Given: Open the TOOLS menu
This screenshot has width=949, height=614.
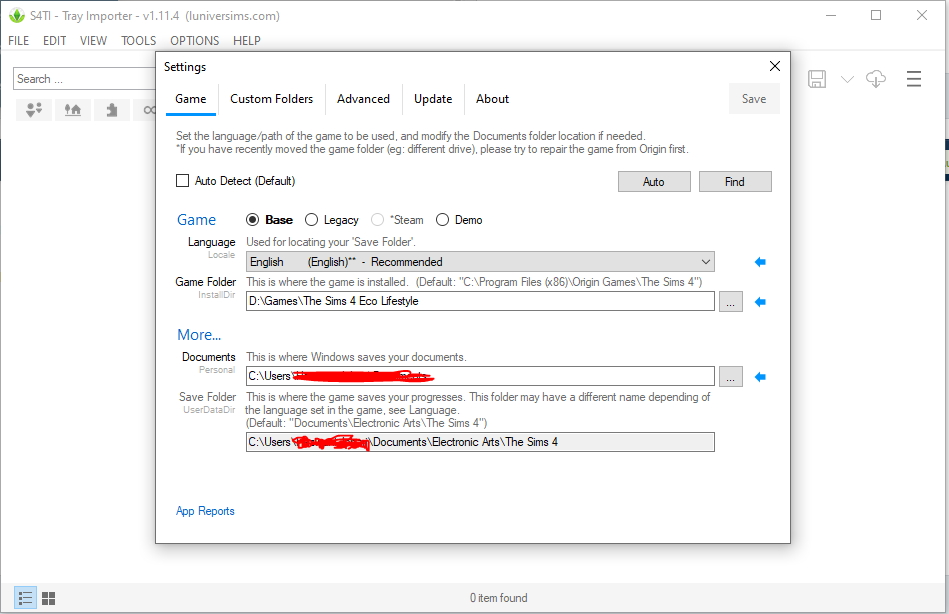Looking at the screenshot, I should [x=138, y=41].
